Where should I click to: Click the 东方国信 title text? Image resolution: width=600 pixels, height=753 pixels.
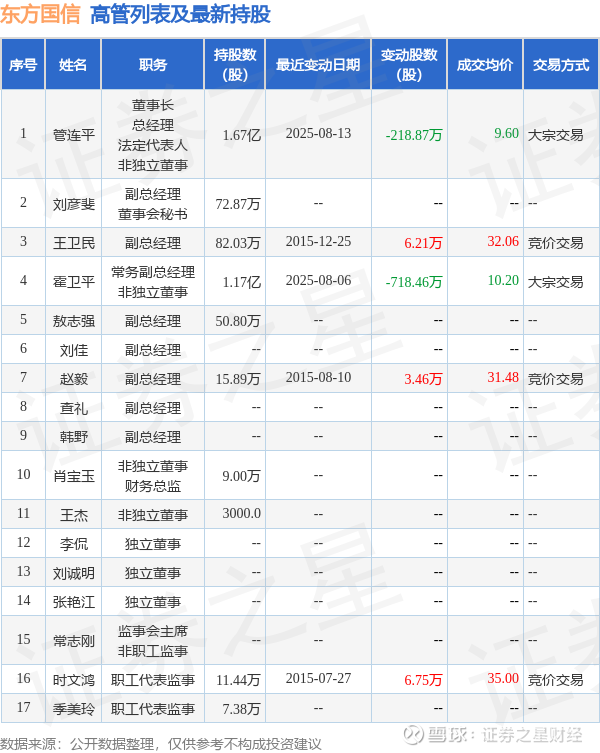tap(40, 14)
